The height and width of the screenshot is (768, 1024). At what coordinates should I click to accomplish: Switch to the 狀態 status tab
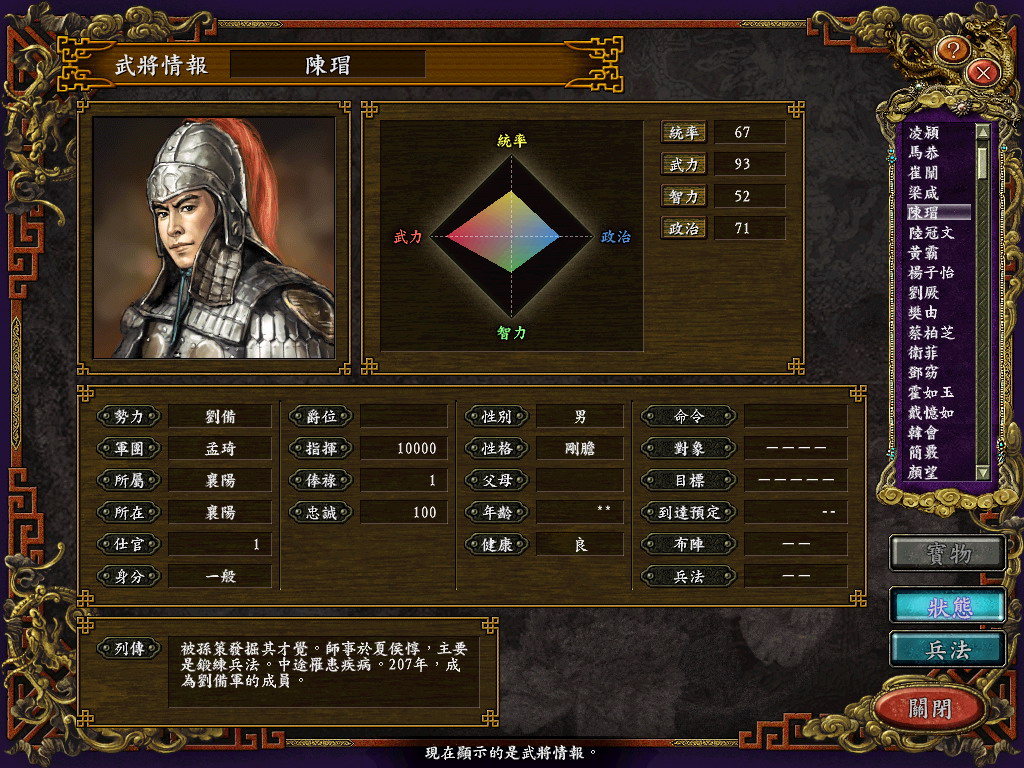(948, 607)
